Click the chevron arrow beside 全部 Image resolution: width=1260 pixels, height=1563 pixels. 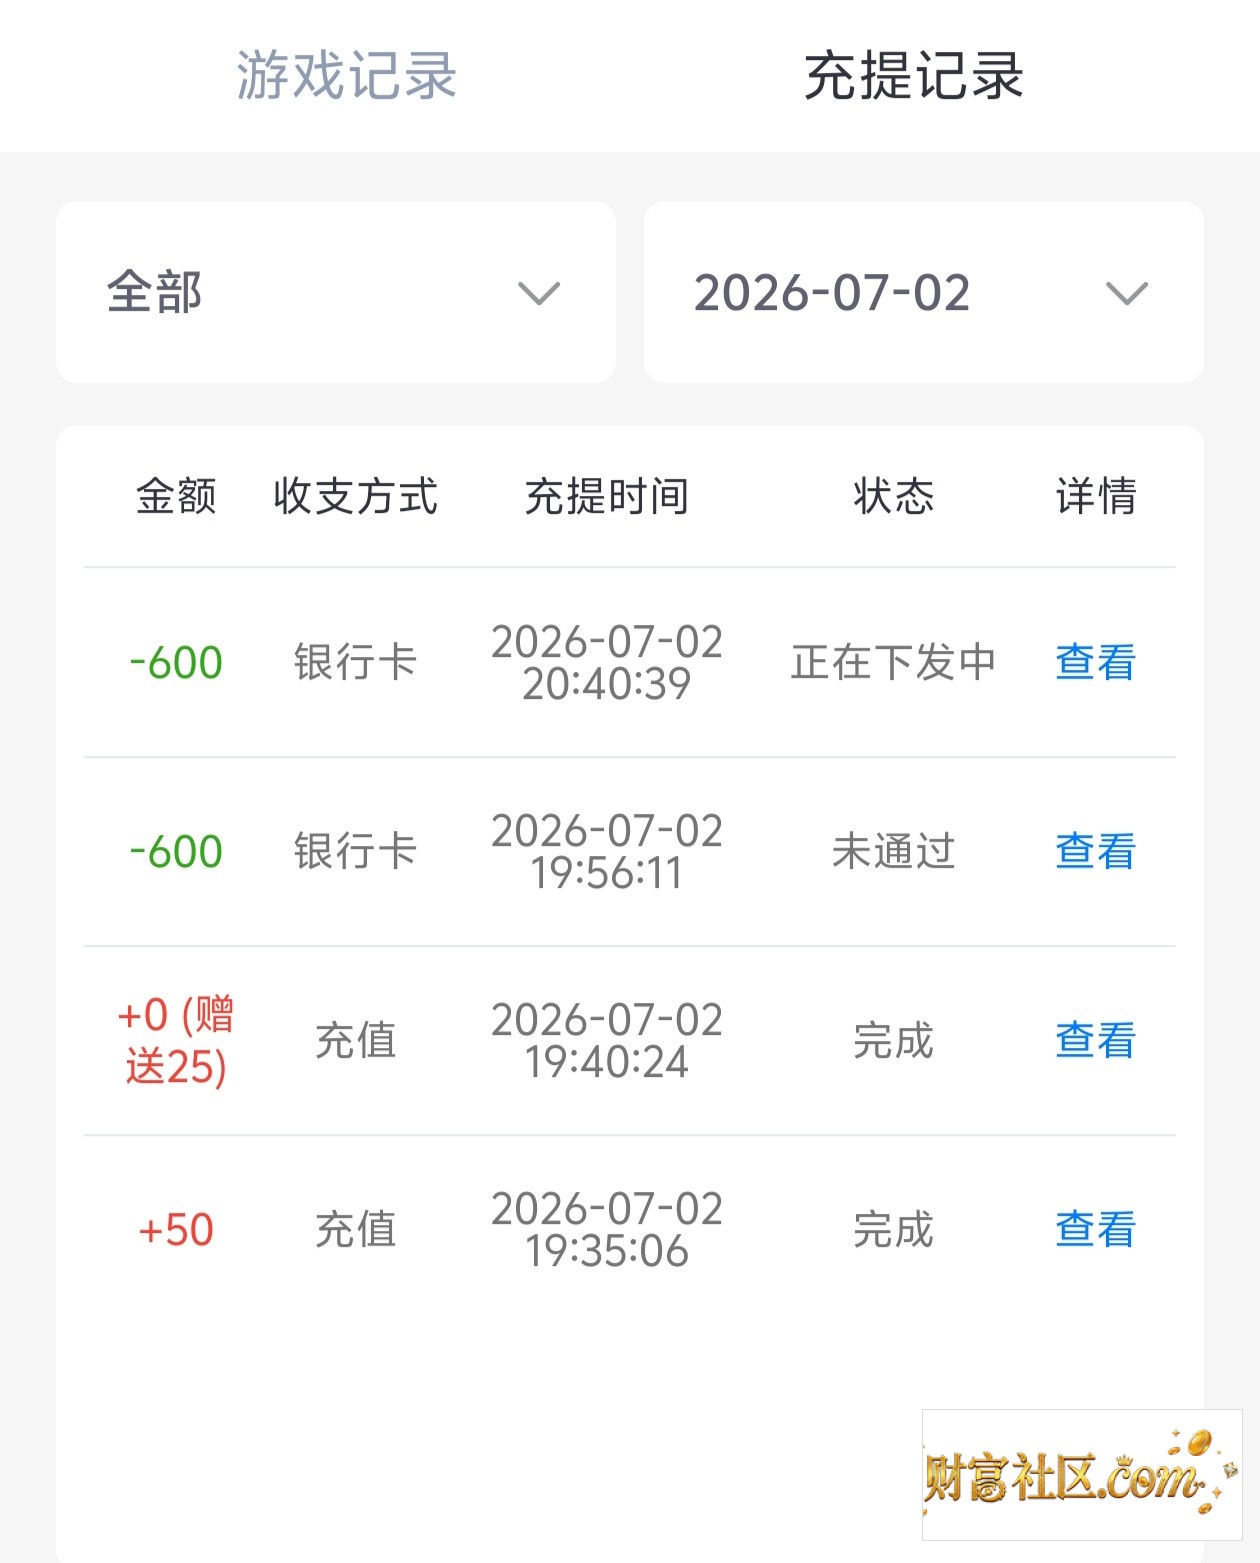[539, 294]
